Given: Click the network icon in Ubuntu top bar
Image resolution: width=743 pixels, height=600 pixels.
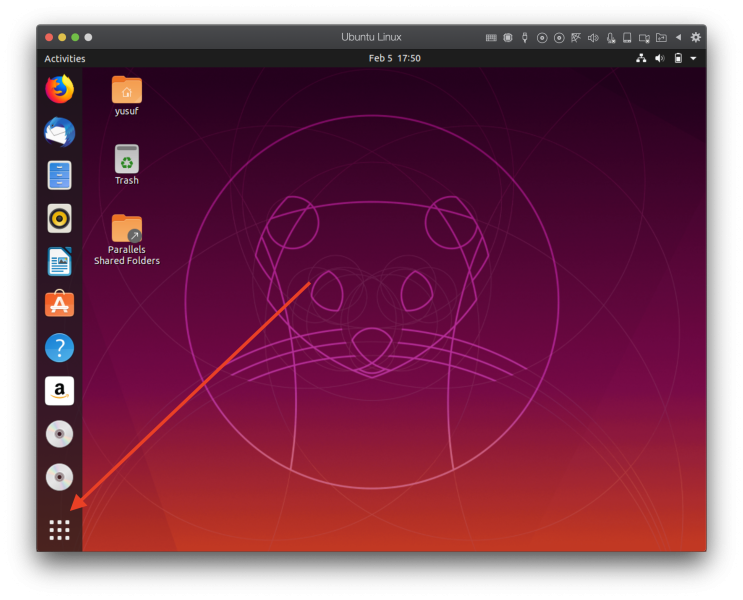Looking at the screenshot, I should click(641, 58).
